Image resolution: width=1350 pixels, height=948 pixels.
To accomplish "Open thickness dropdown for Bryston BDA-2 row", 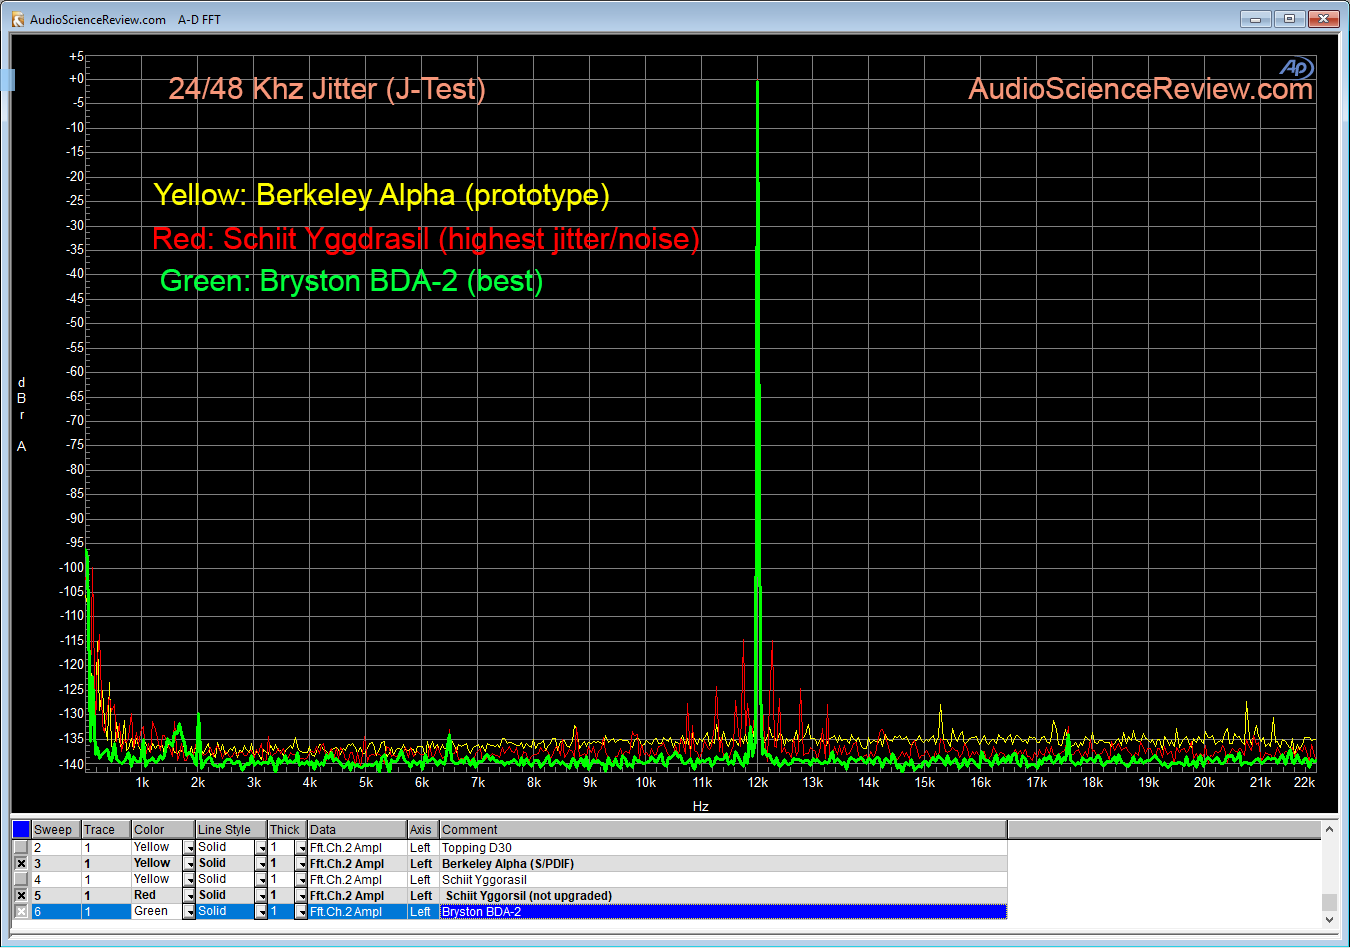I will point(301,912).
